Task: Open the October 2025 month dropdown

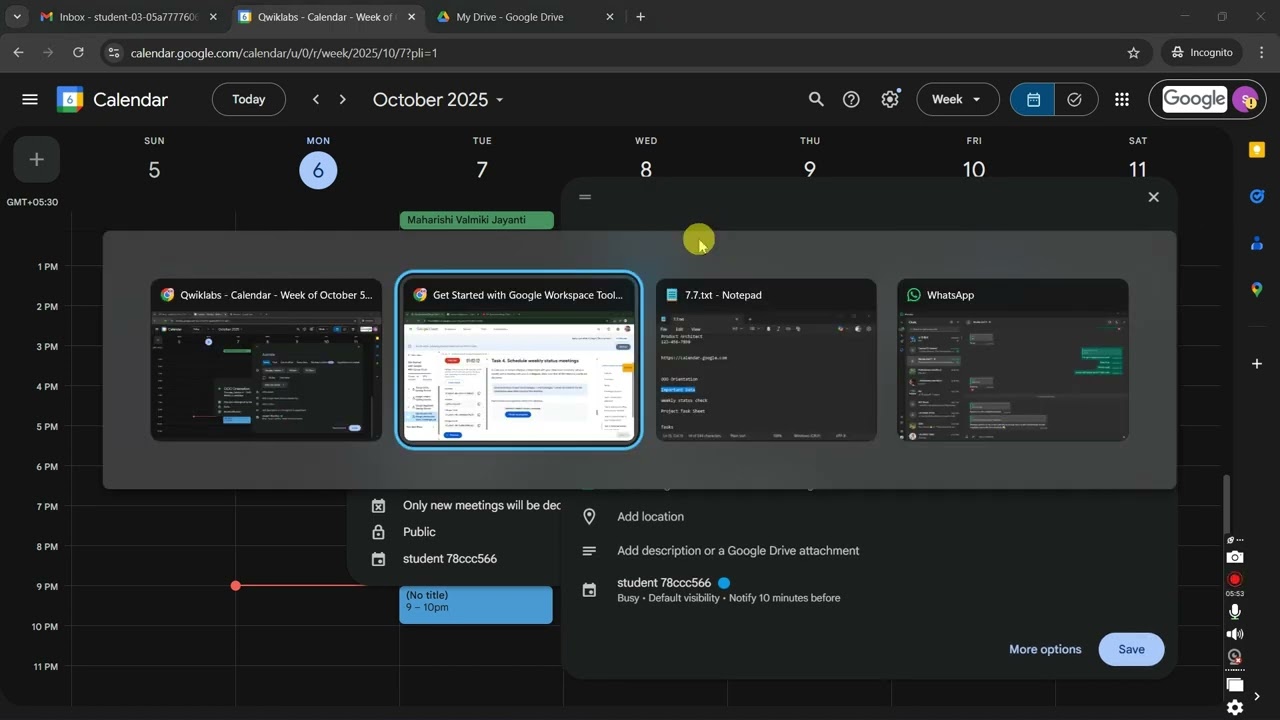Action: coord(438,99)
